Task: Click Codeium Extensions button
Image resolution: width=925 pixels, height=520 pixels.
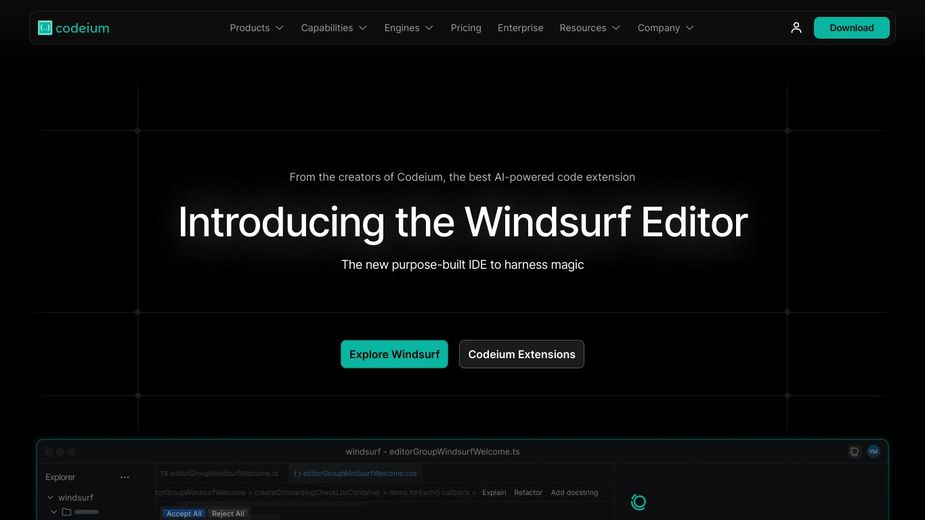Action: coord(521,354)
